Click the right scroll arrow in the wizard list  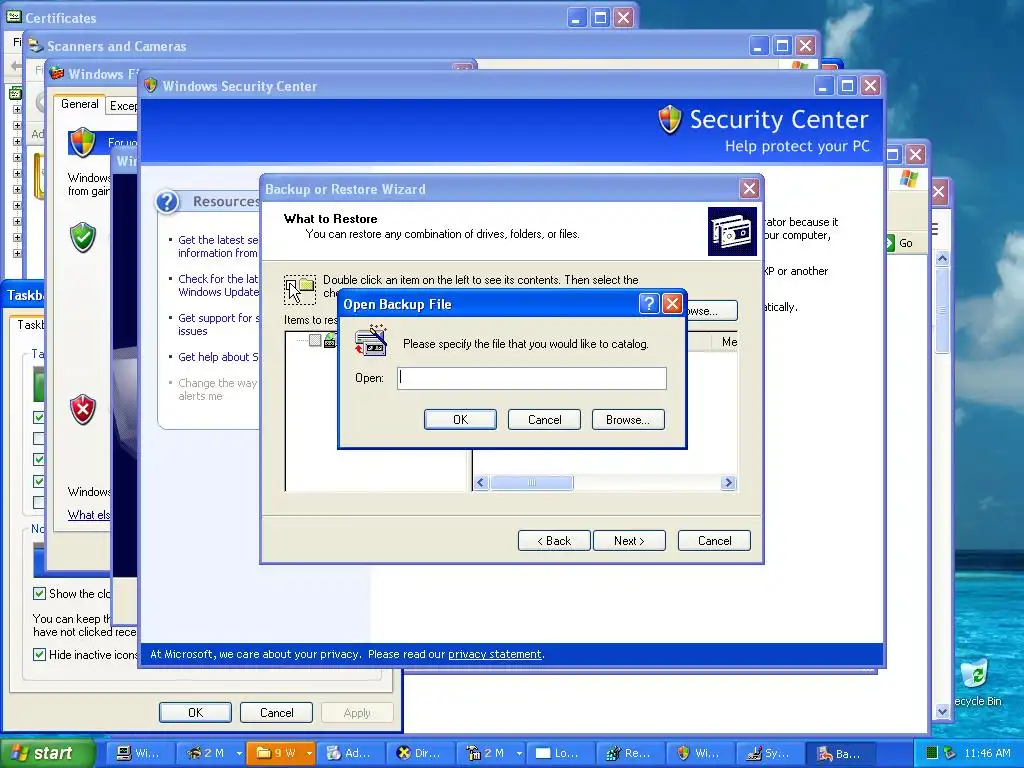pyautogui.click(x=728, y=483)
